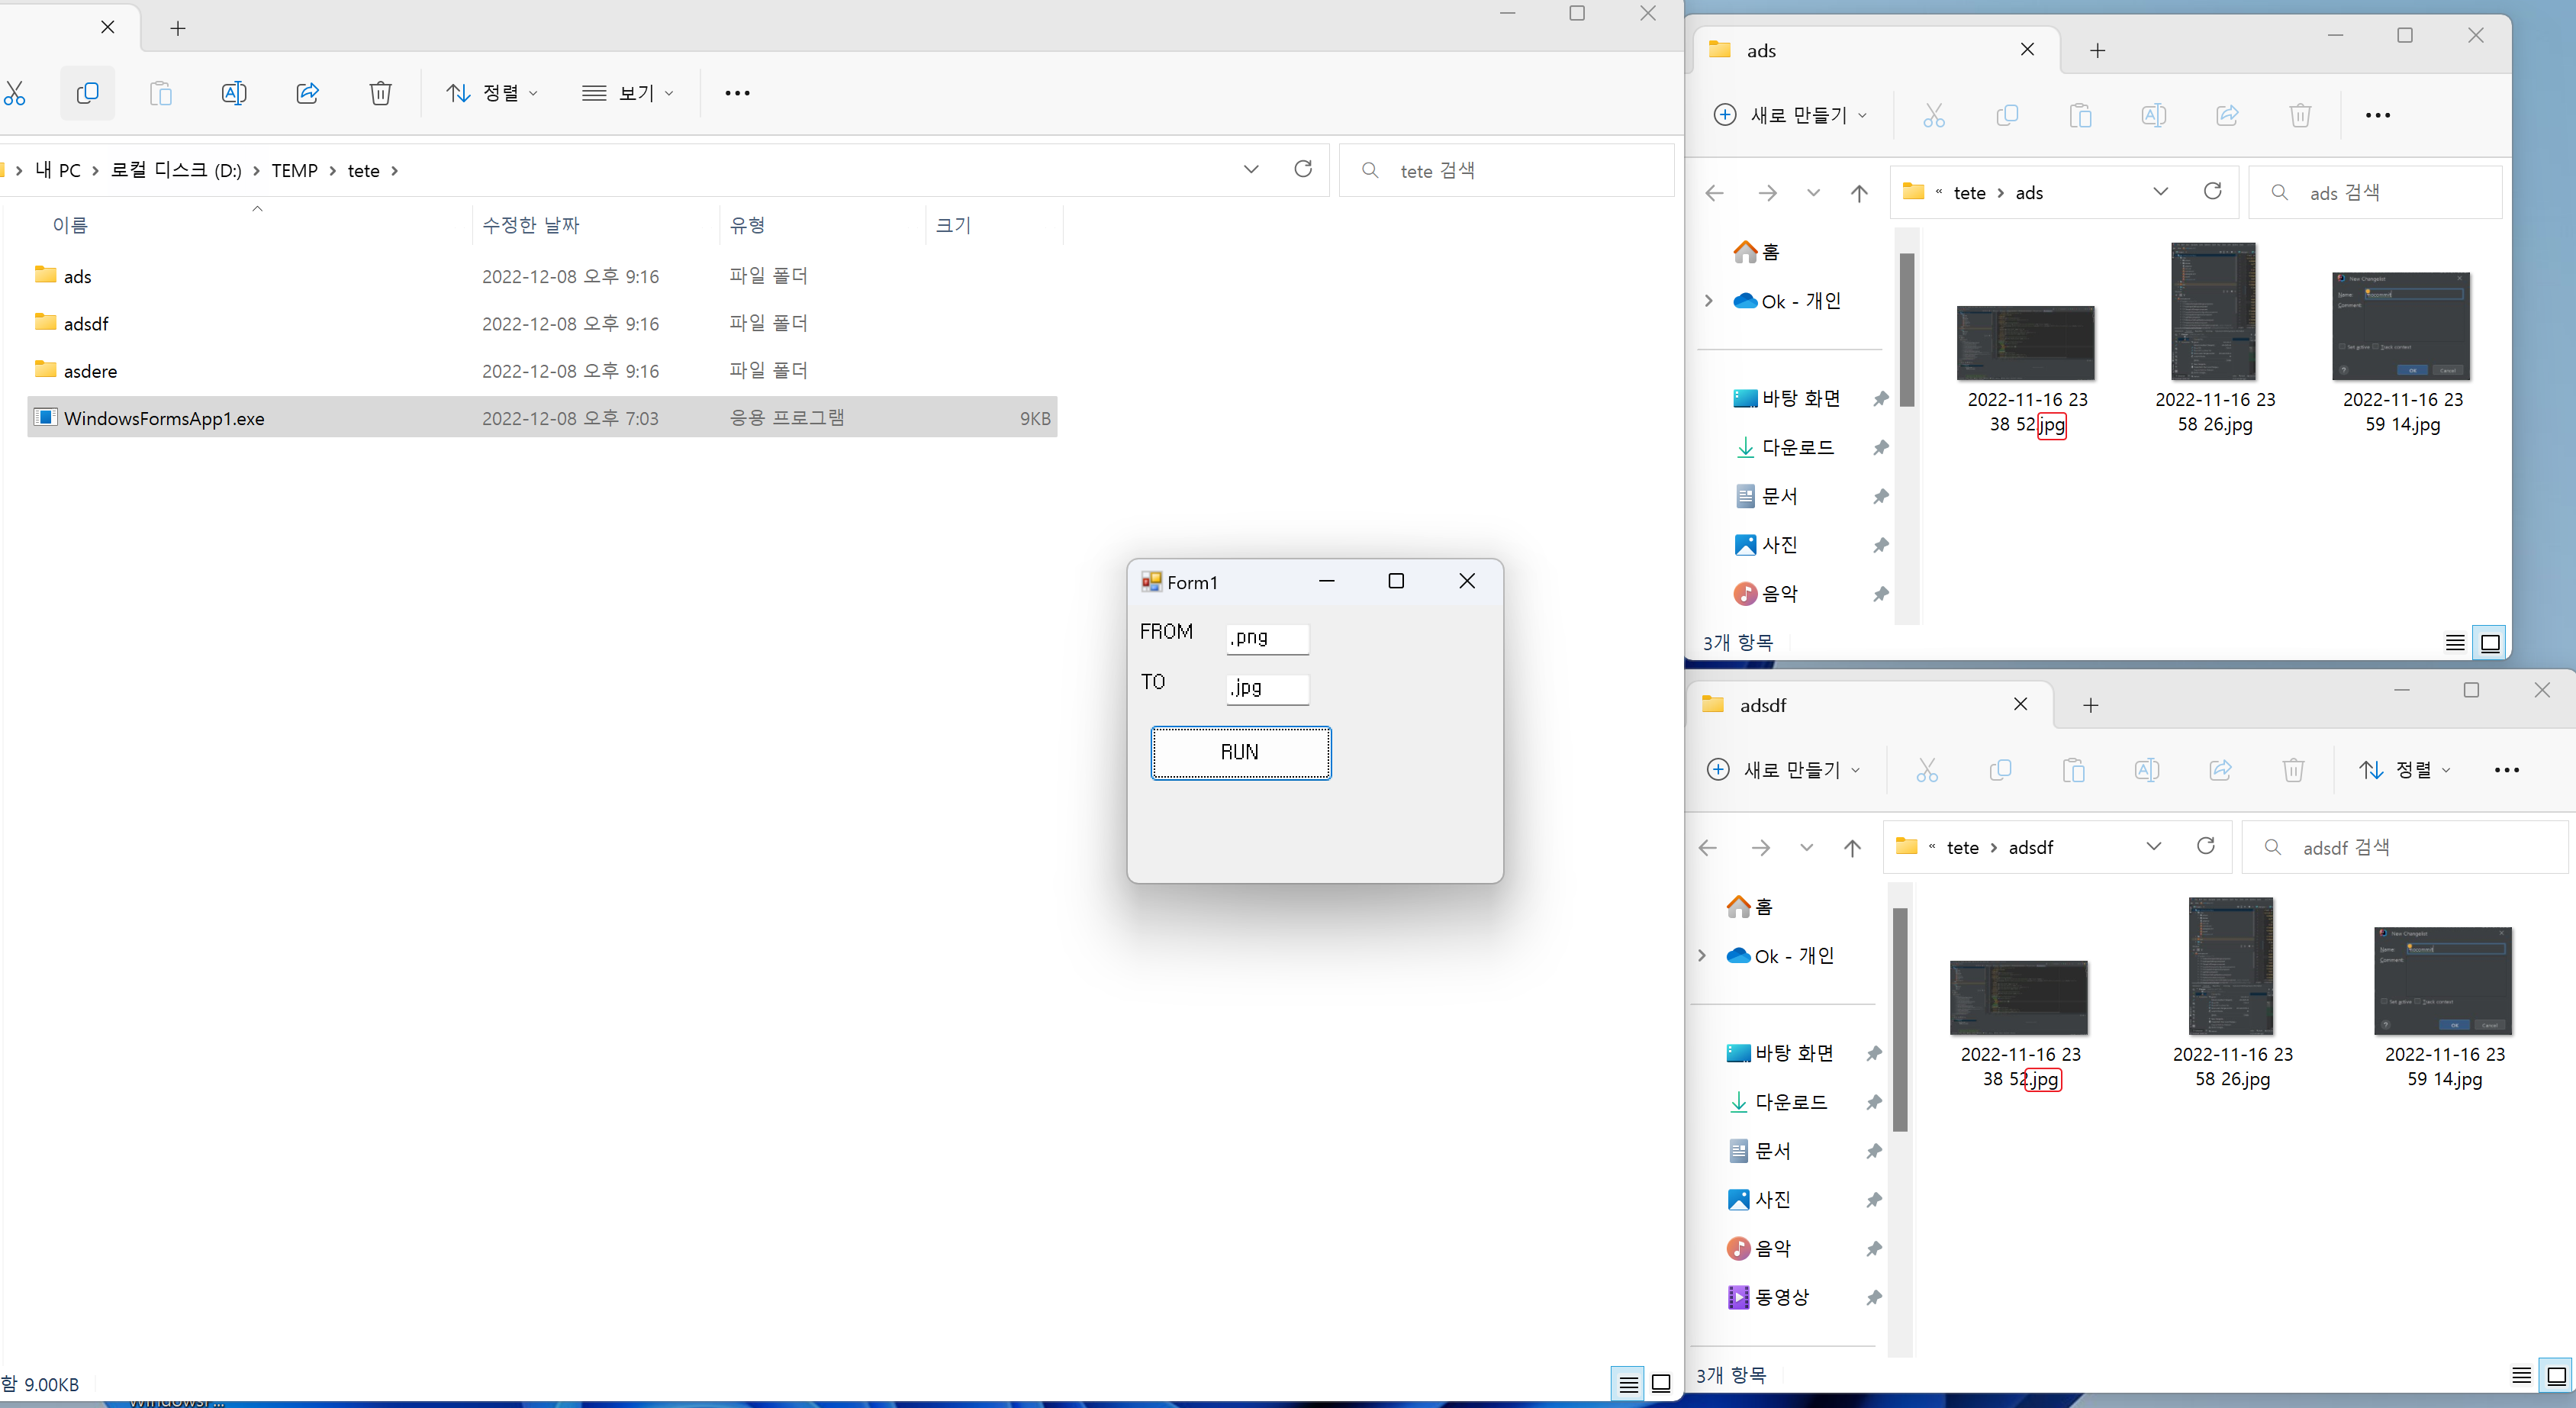Refresh the tete folder address bar
The width and height of the screenshot is (2576, 1408).
(x=1302, y=169)
